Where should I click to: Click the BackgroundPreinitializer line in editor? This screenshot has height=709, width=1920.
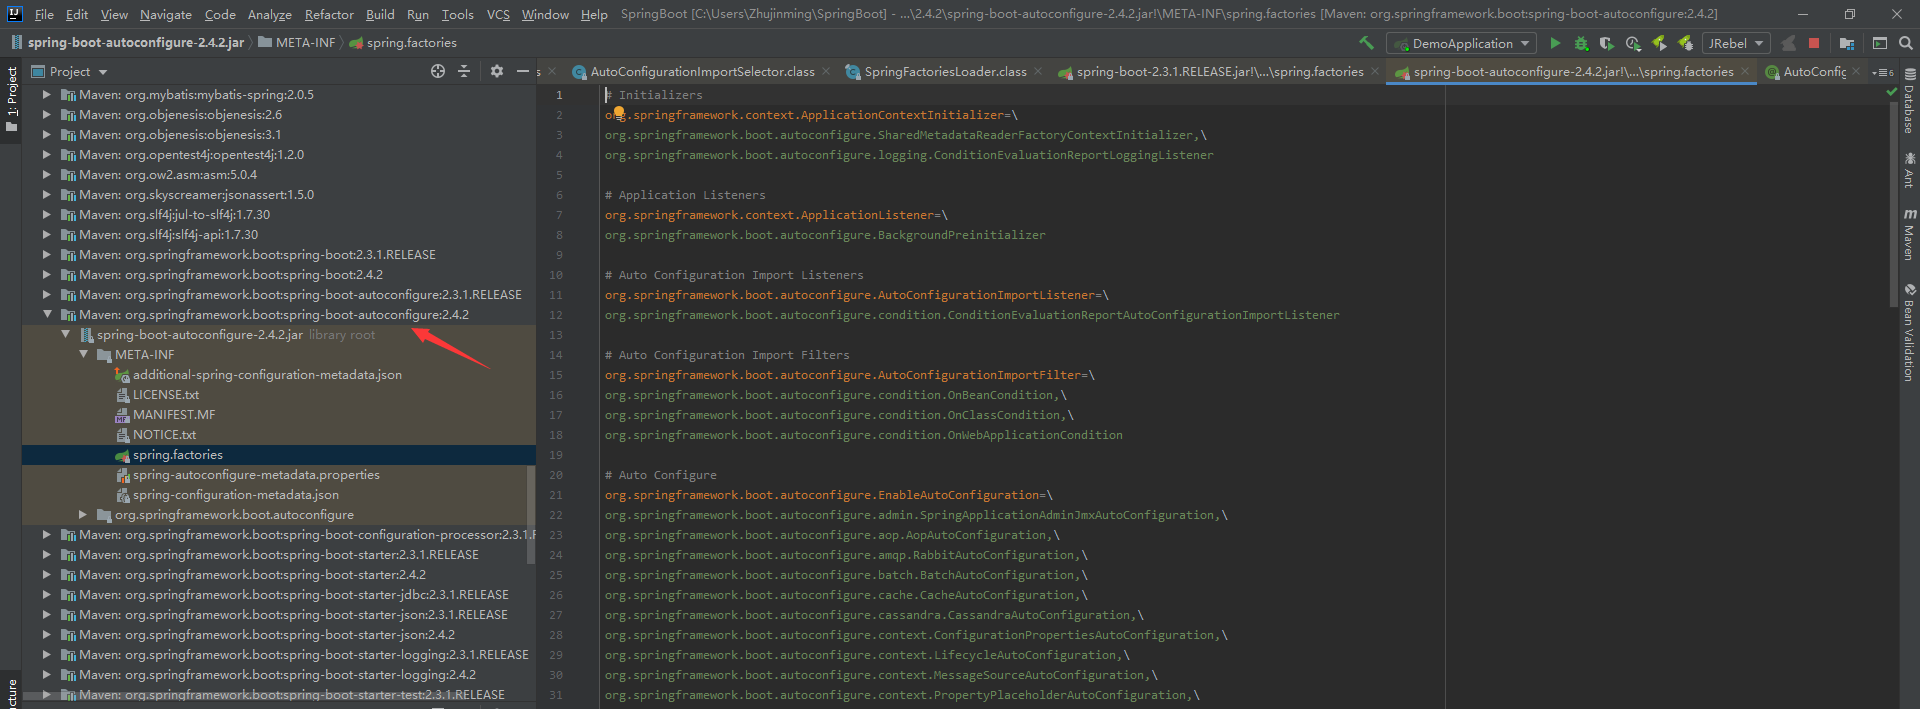824,234
